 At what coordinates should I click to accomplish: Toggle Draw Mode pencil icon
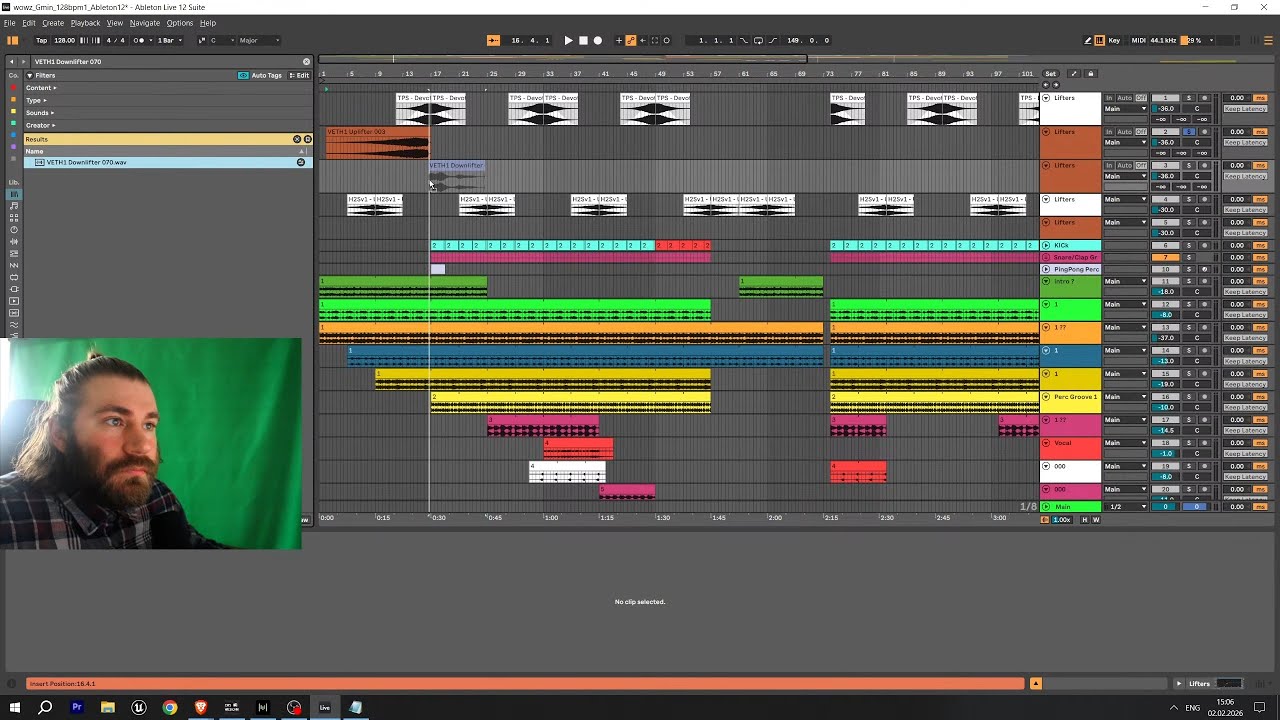click(x=1087, y=40)
